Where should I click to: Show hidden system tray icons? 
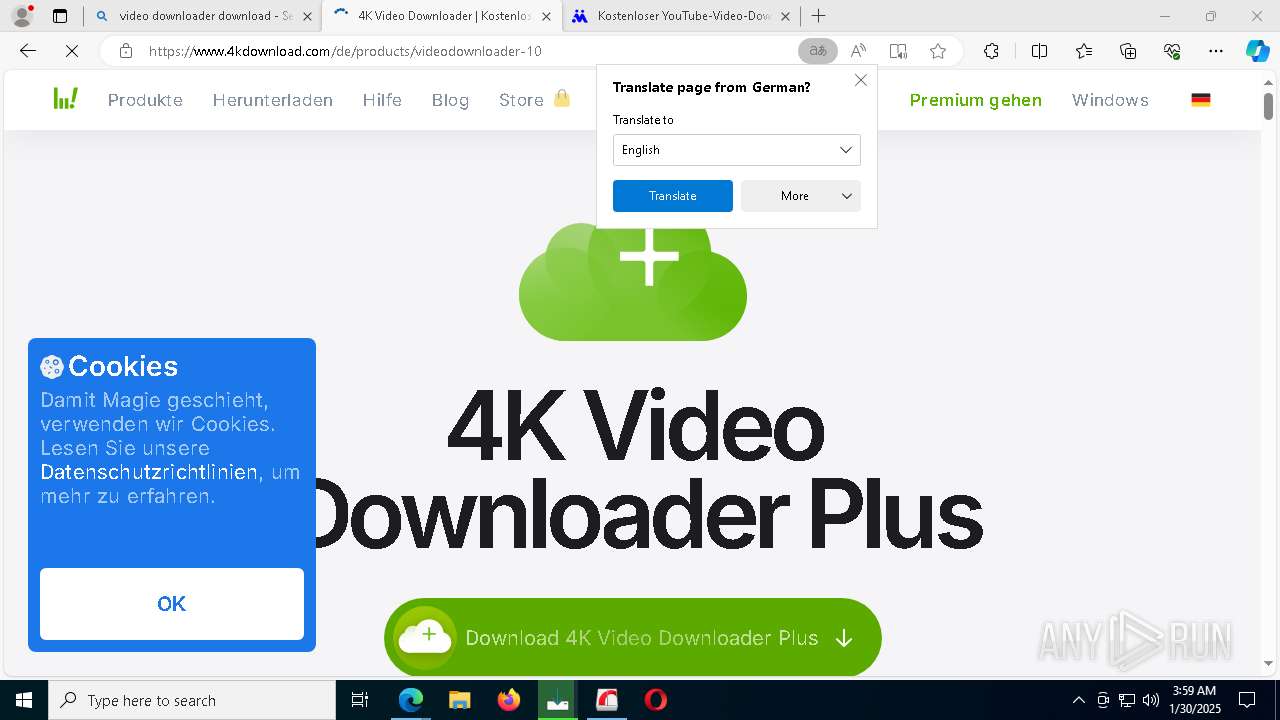(1078, 700)
